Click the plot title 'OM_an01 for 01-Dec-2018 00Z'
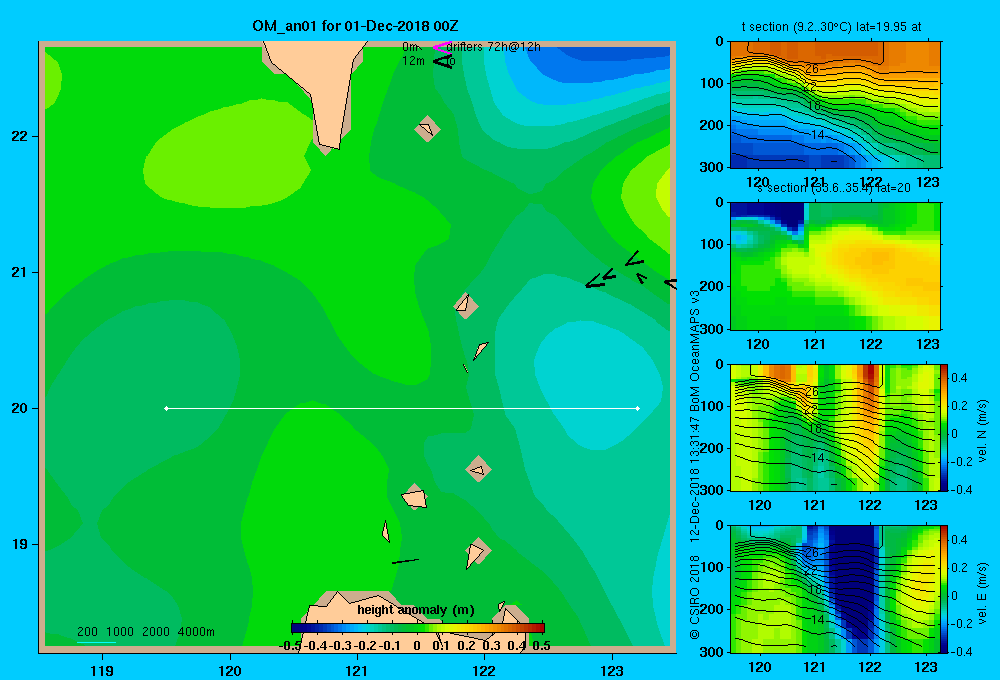Image resolution: width=1000 pixels, height=680 pixels. pyautogui.click(x=355, y=26)
